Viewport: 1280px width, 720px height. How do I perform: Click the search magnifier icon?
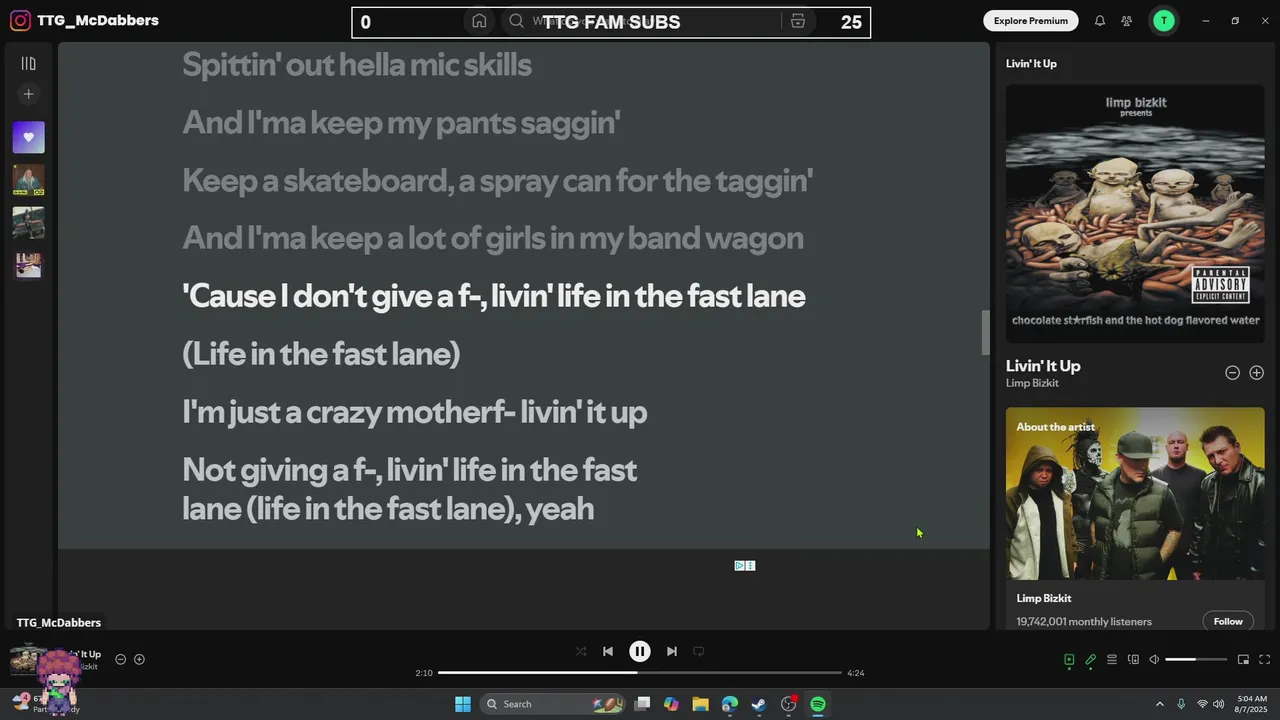516,21
